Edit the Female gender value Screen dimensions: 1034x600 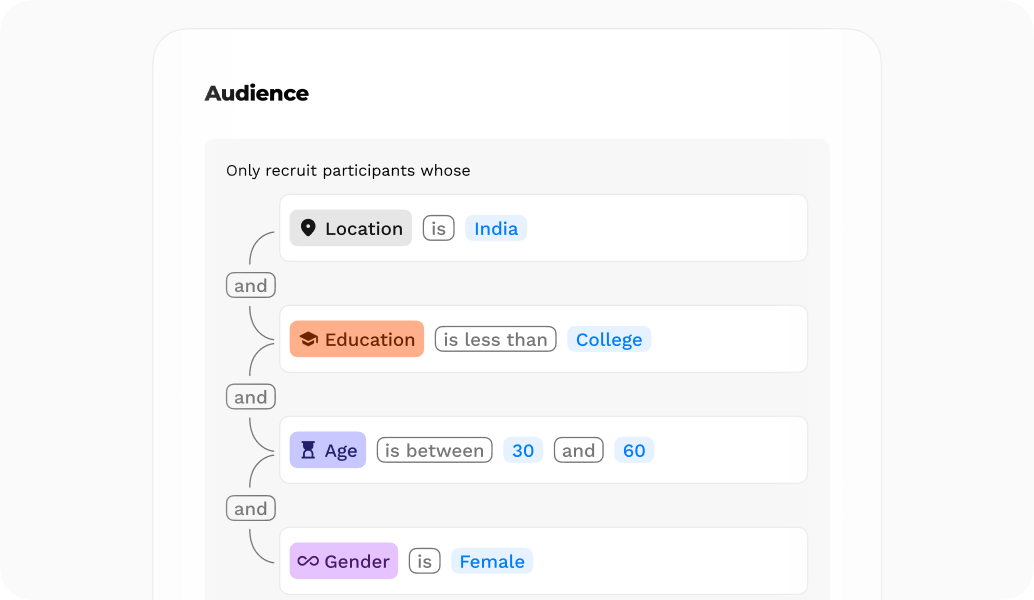tap(492, 561)
